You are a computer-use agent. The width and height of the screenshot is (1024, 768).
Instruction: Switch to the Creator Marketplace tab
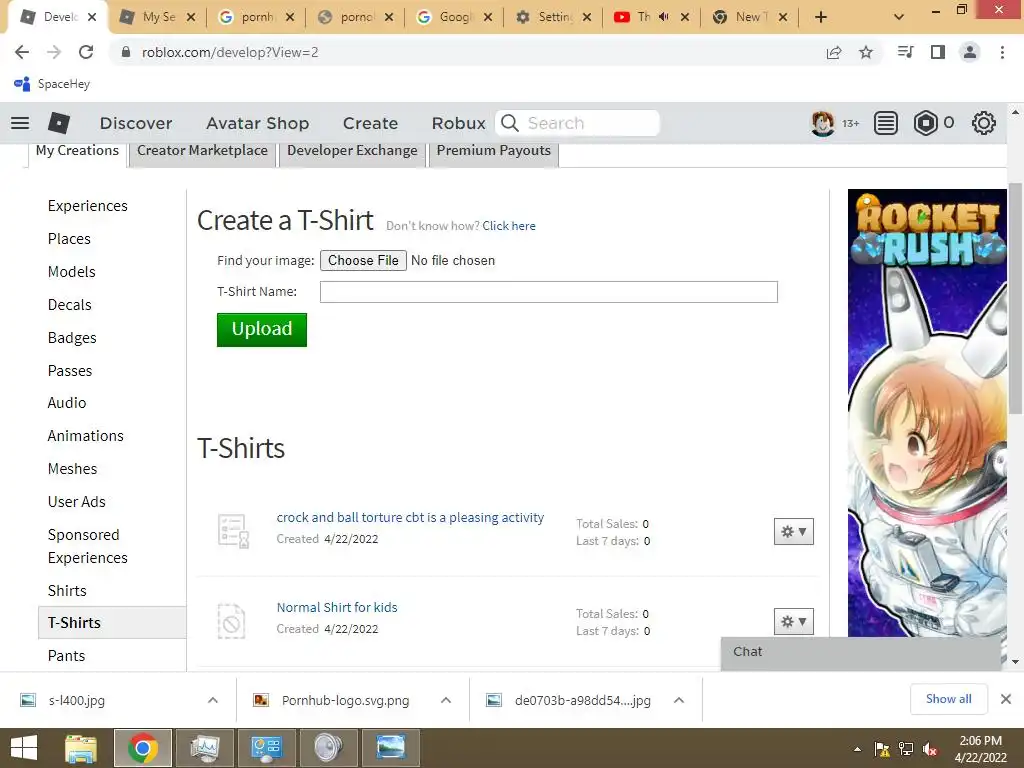tap(202, 151)
